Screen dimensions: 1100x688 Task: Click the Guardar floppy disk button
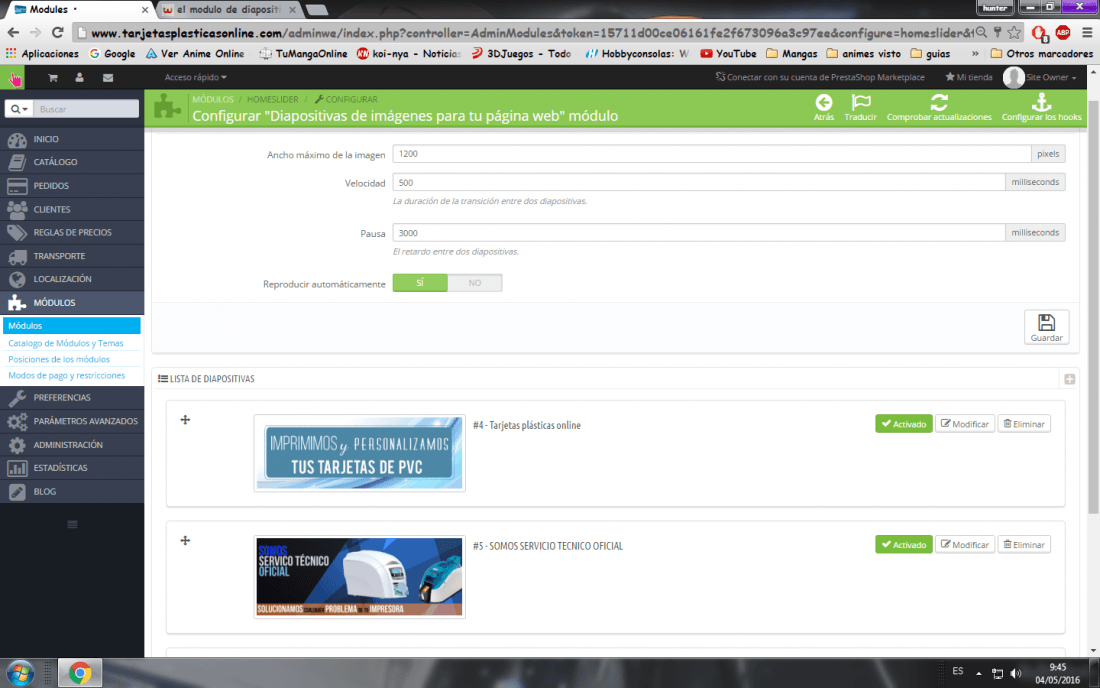pos(1046,327)
